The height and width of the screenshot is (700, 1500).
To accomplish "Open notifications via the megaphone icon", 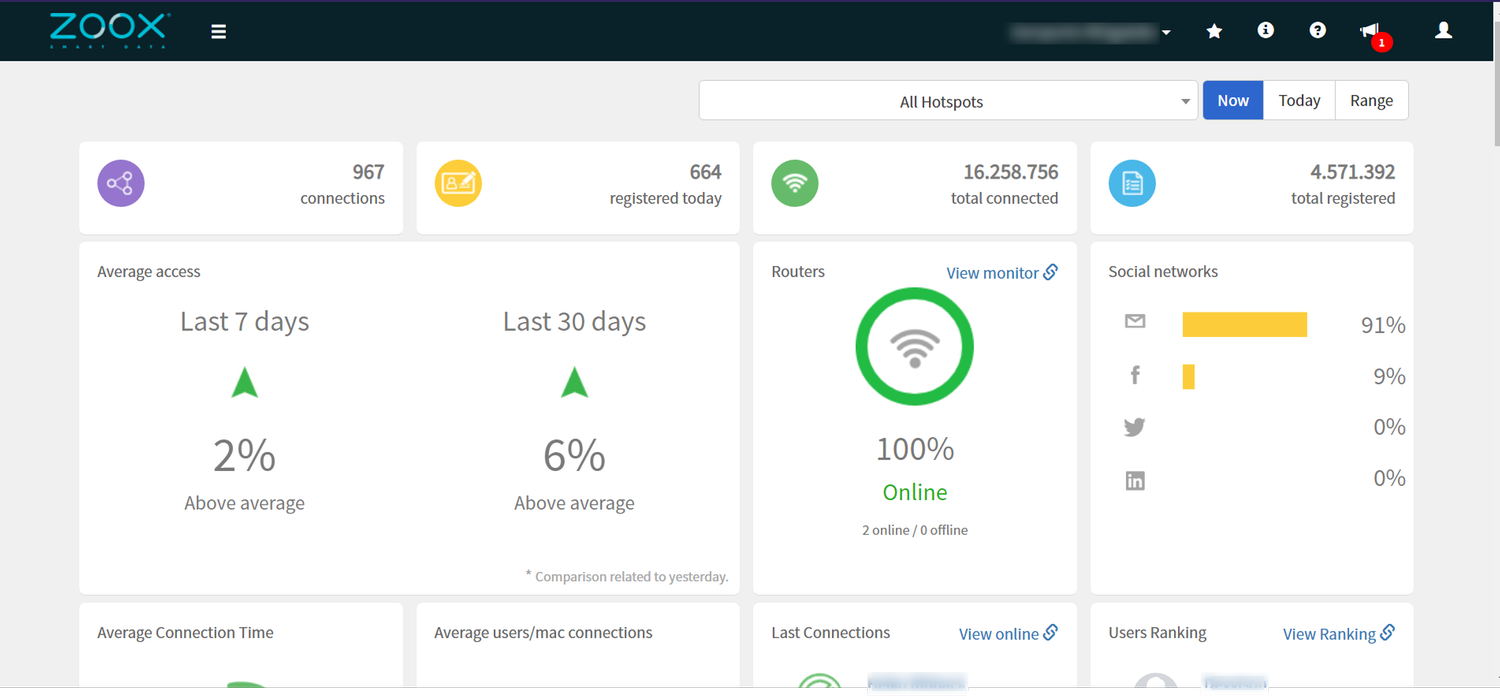I will point(1369,29).
